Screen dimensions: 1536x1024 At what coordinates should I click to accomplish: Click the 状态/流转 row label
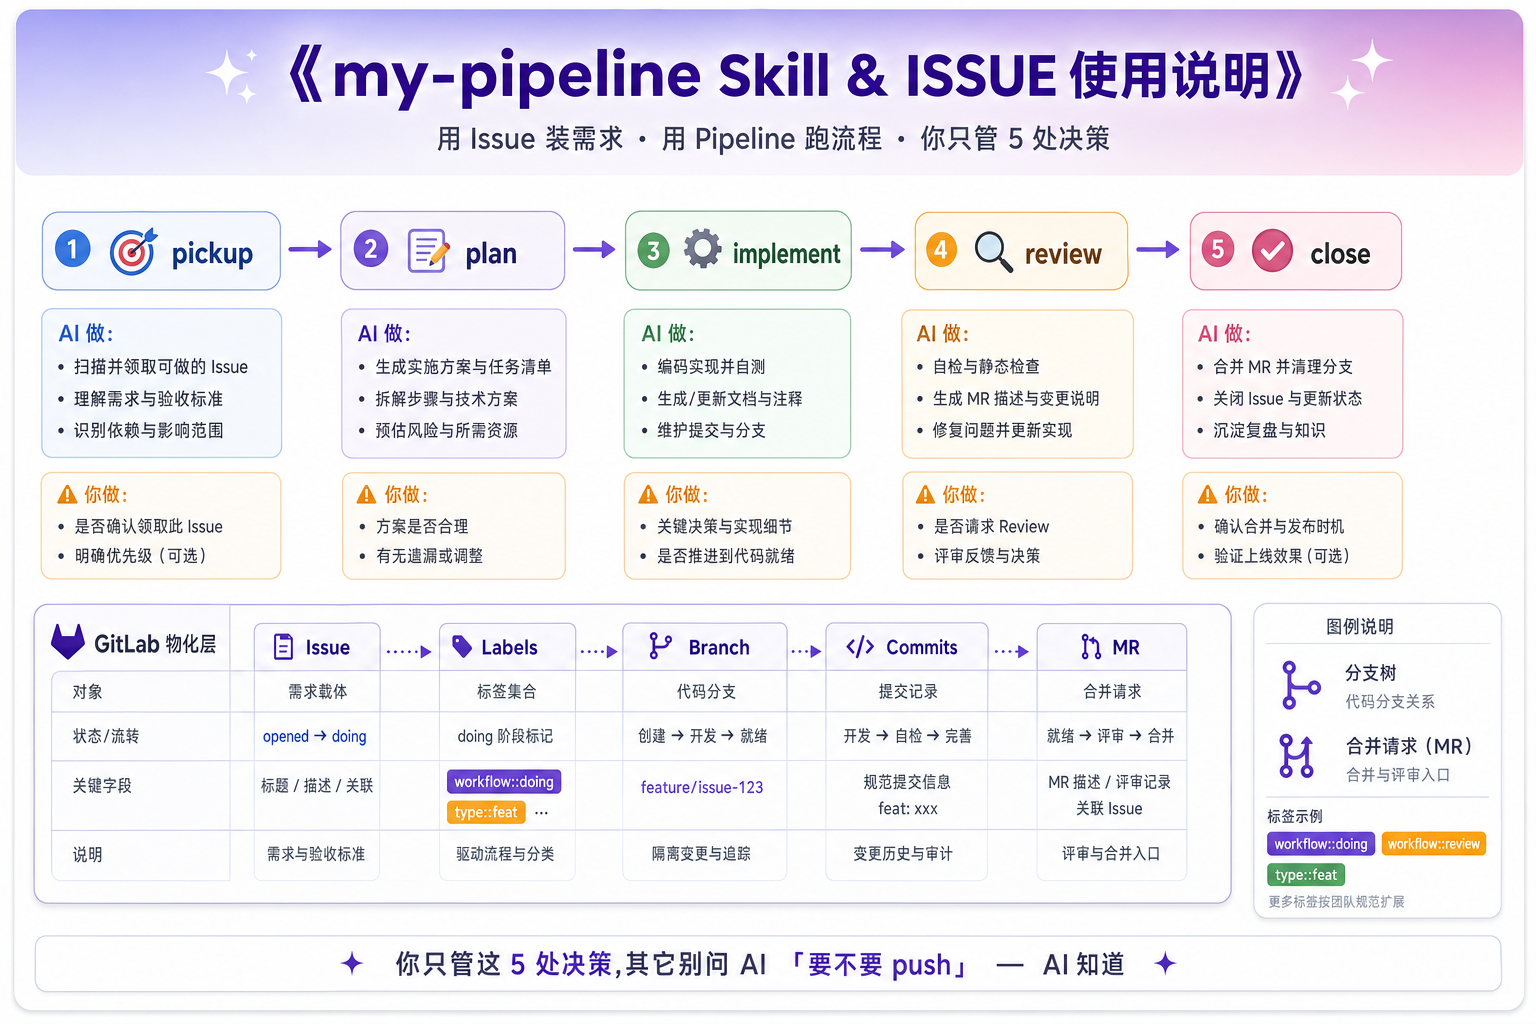click(x=106, y=736)
